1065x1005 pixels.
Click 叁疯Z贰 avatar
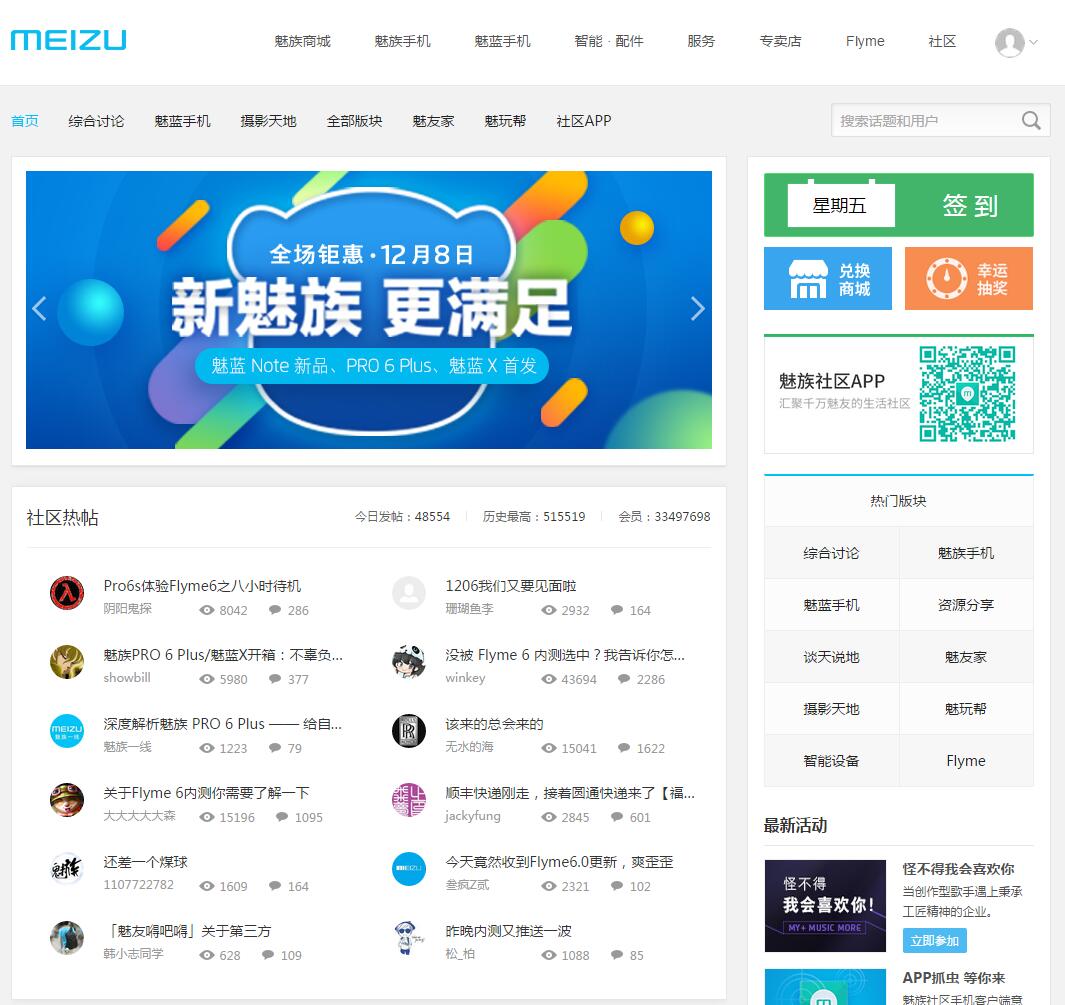pyautogui.click(x=409, y=869)
